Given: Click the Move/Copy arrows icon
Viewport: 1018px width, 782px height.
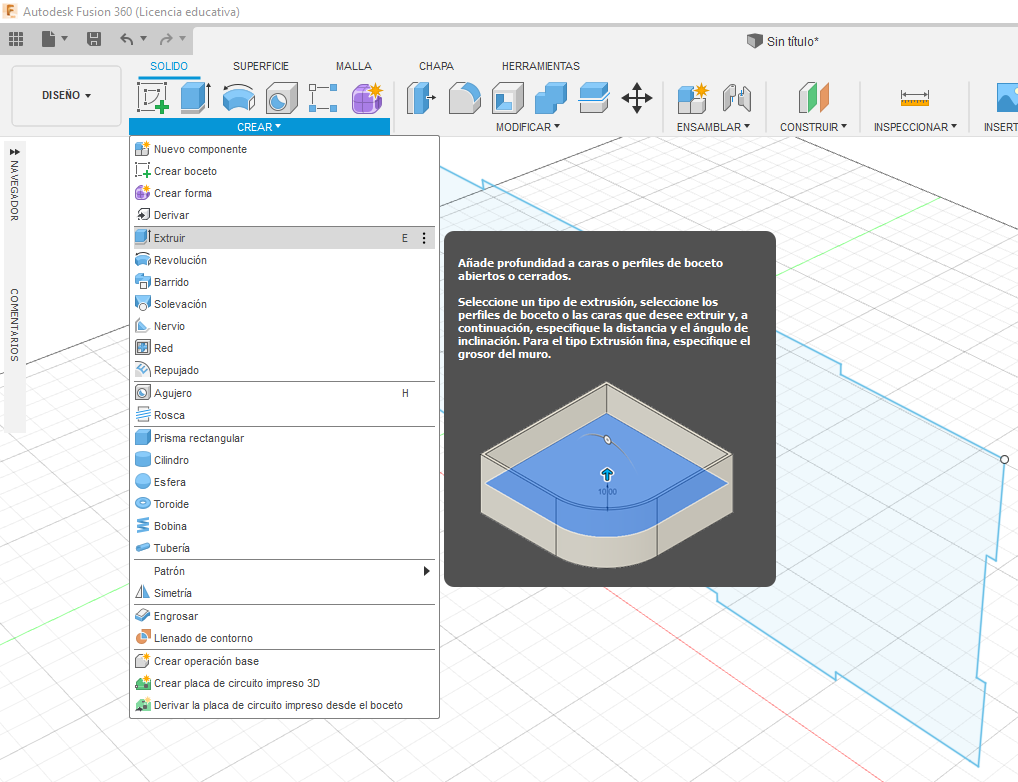Looking at the screenshot, I should click(636, 98).
